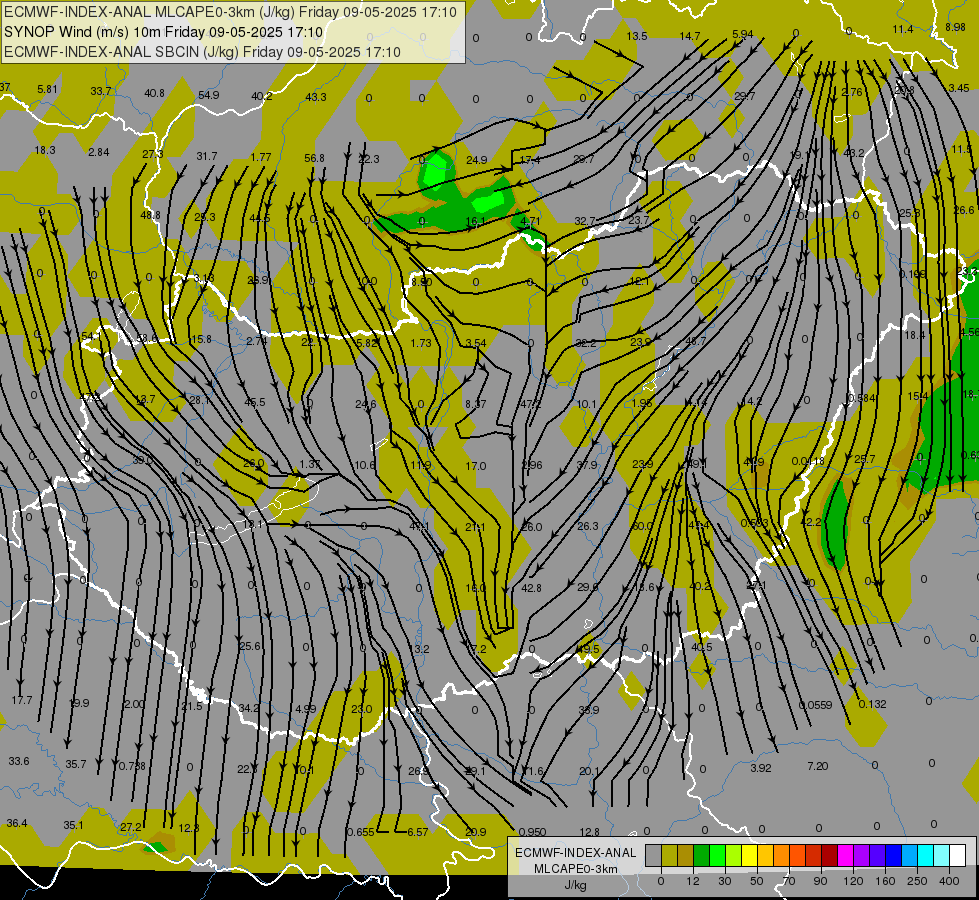Click the legend tick label '250'
979x900 pixels.
click(917, 881)
